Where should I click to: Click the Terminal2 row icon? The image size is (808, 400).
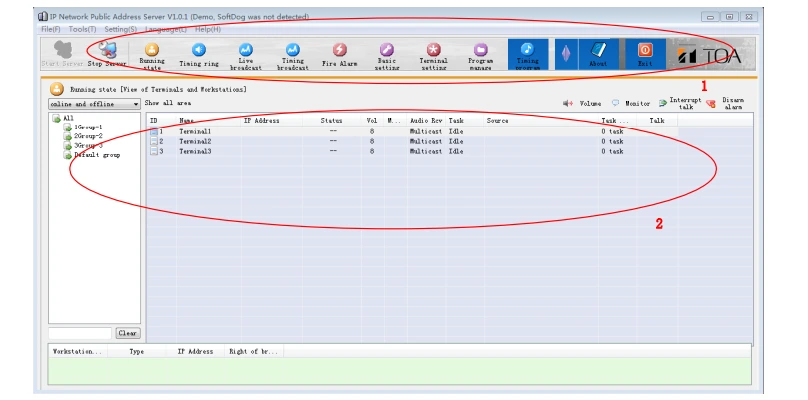point(154,141)
